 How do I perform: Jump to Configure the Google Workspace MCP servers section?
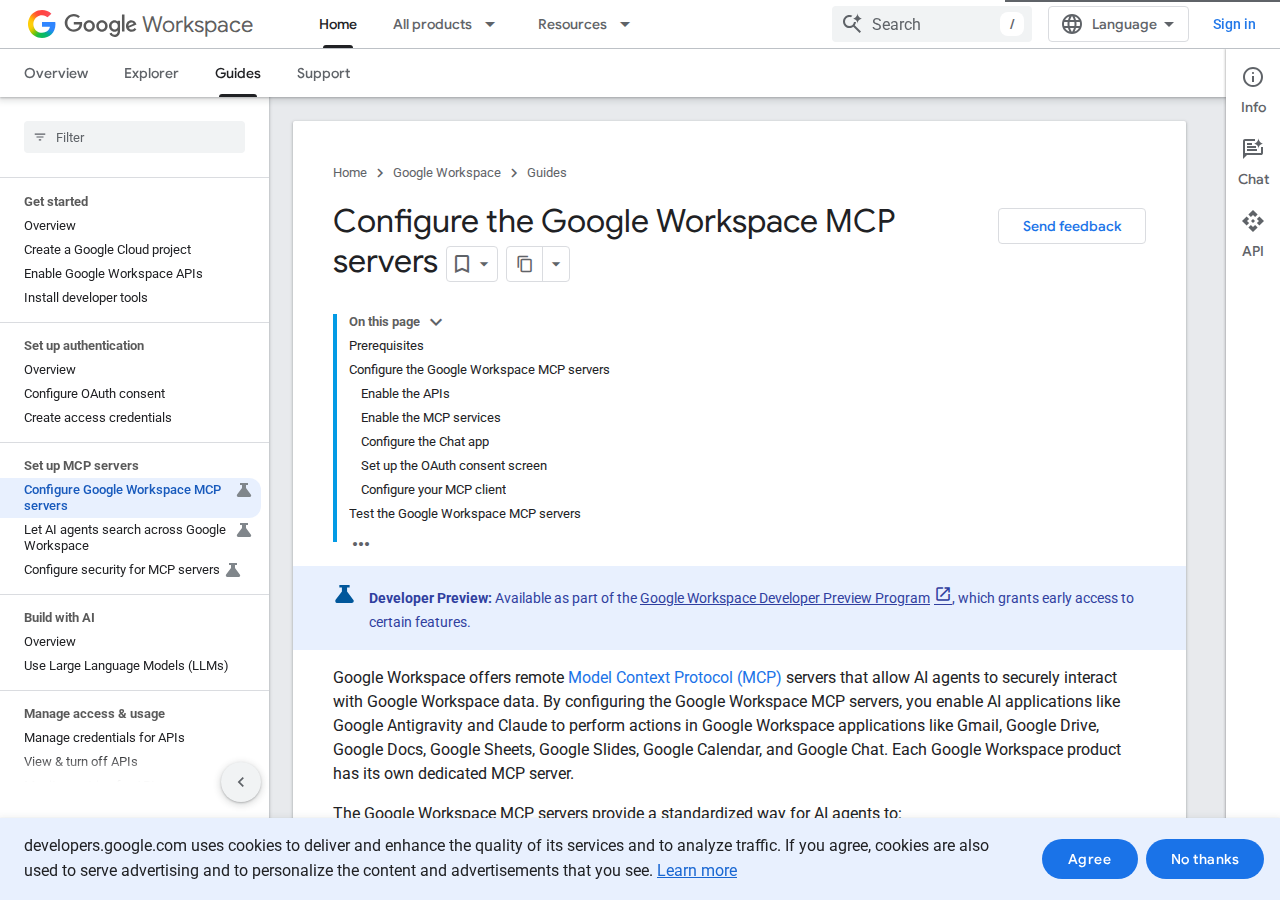pos(479,370)
